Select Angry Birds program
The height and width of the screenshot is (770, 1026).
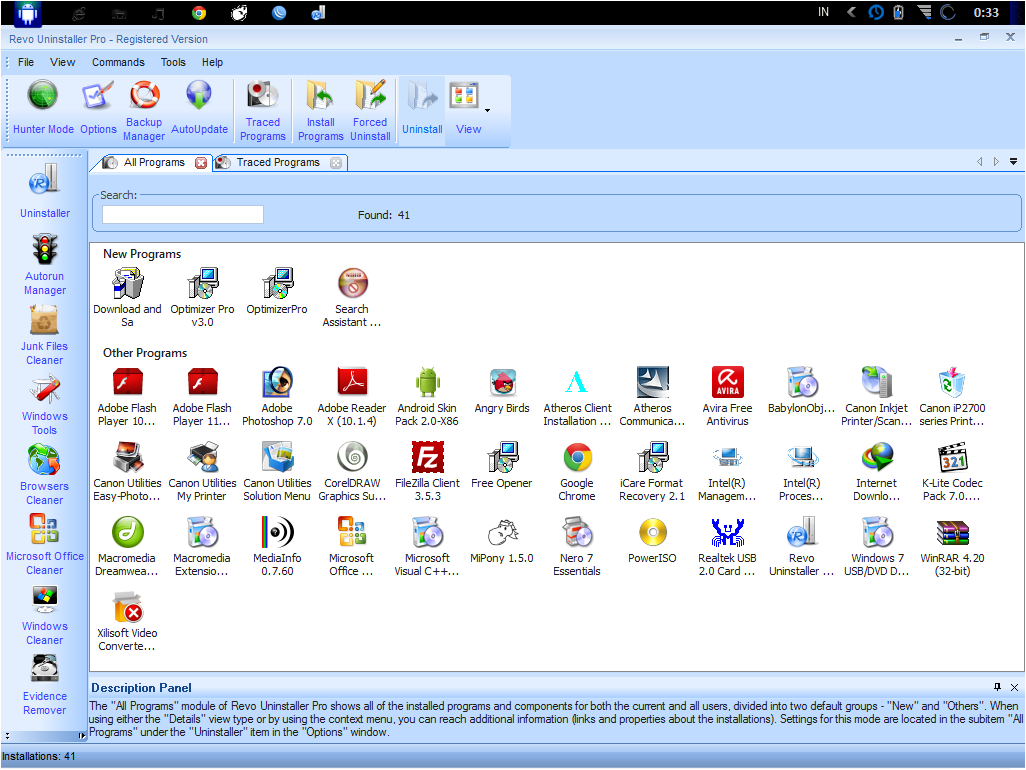pyautogui.click(x=502, y=391)
